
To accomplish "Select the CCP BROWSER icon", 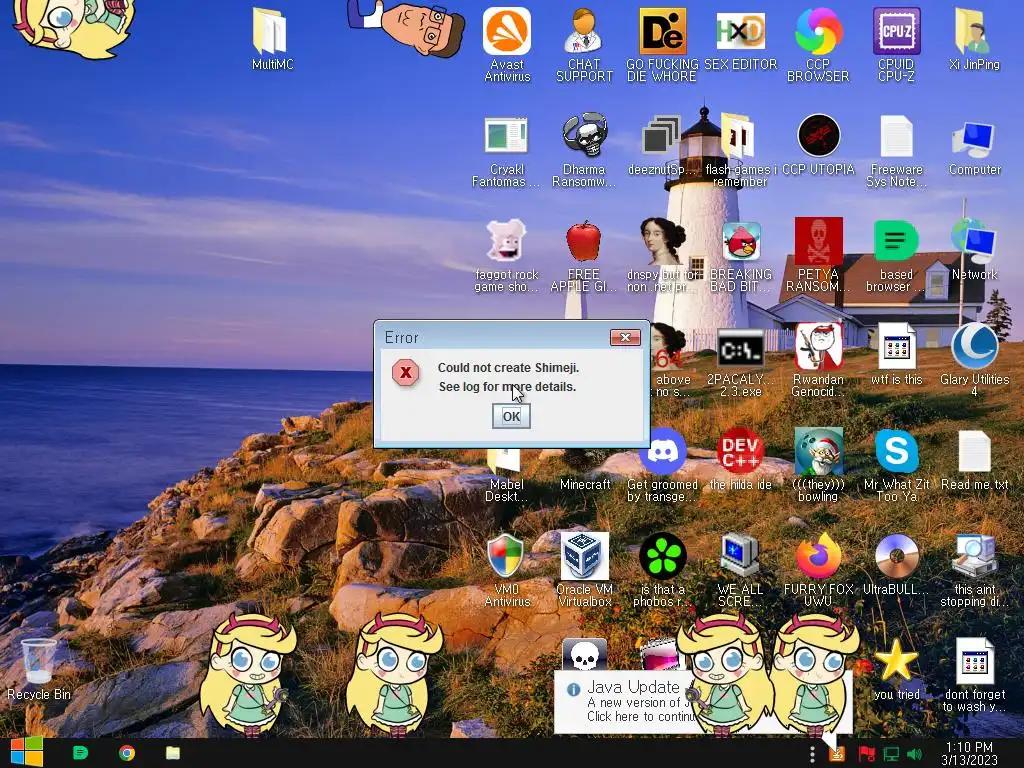I will click(818, 44).
